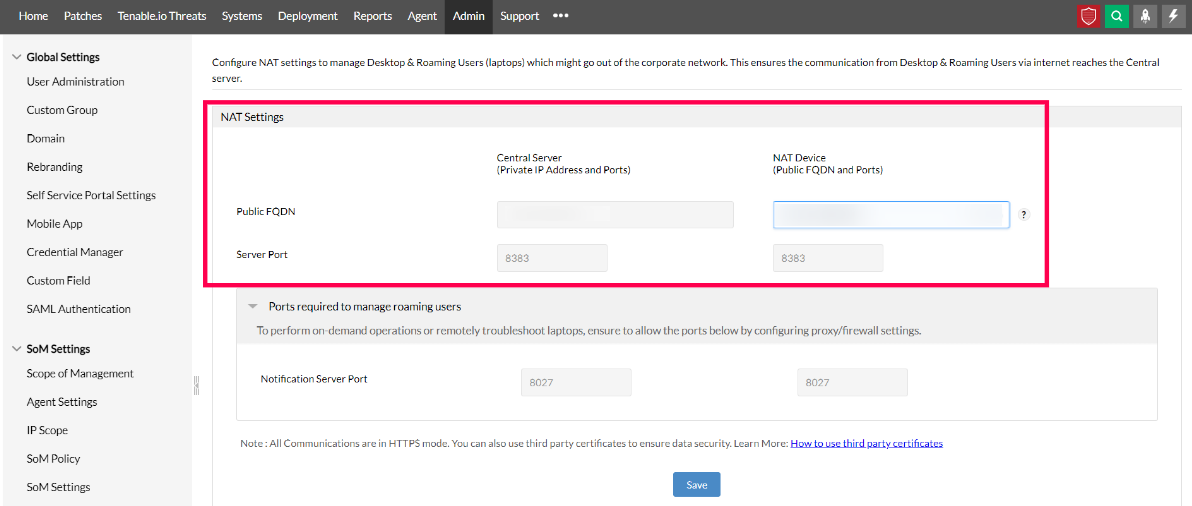Screen dimensions: 1192x506
Task: Click the lightning bolt quick actions icon
Action: (1172, 16)
